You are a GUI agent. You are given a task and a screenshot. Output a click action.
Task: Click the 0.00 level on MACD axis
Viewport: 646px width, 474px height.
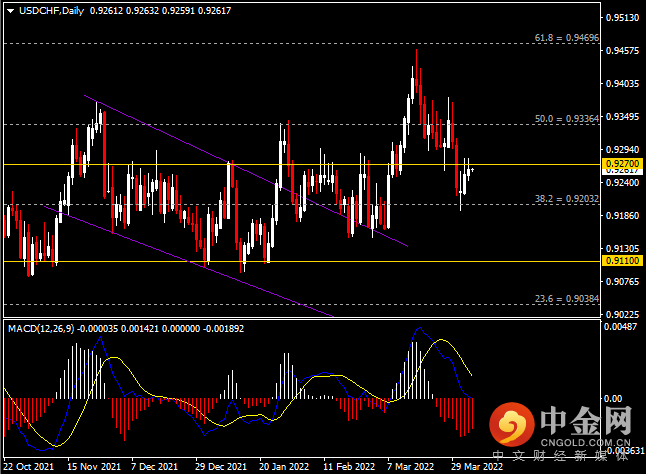[612, 398]
